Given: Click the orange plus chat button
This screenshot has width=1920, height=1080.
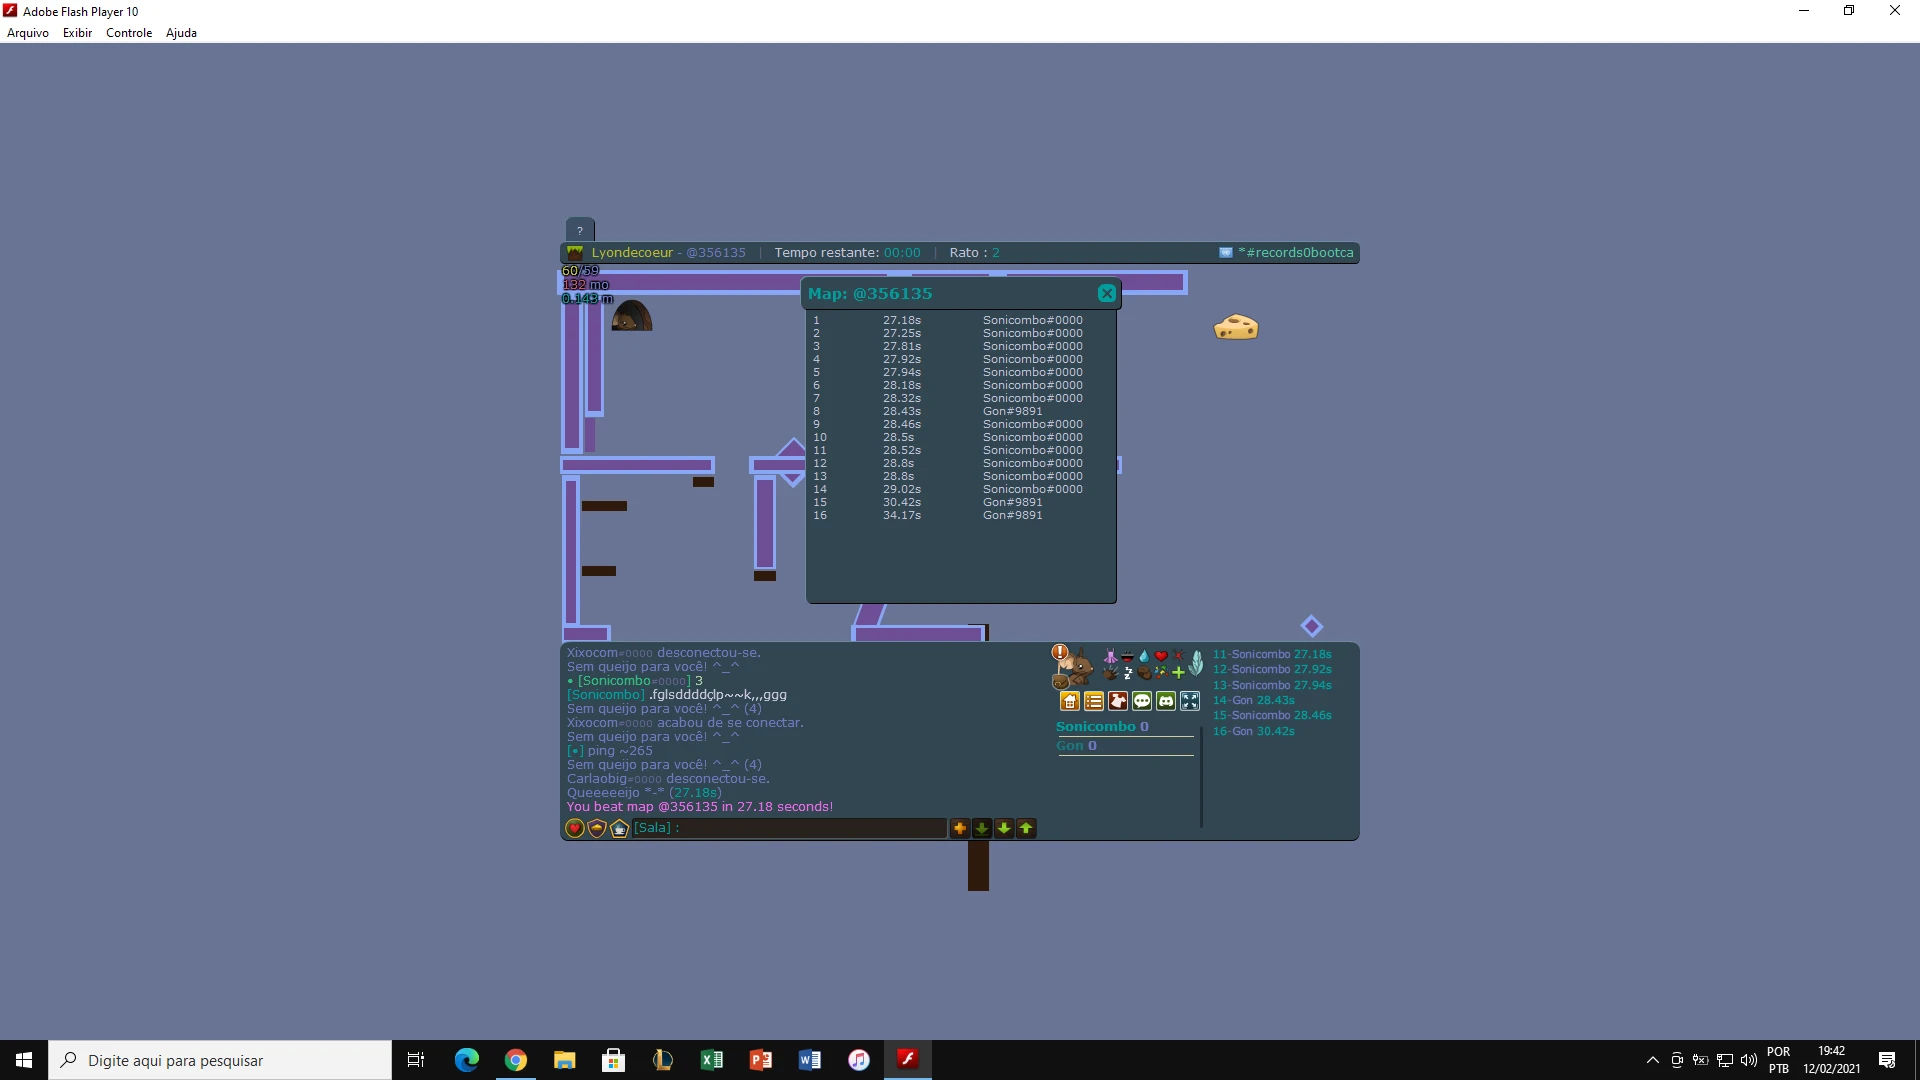Looking at the screenshot, I should [960, 828].
